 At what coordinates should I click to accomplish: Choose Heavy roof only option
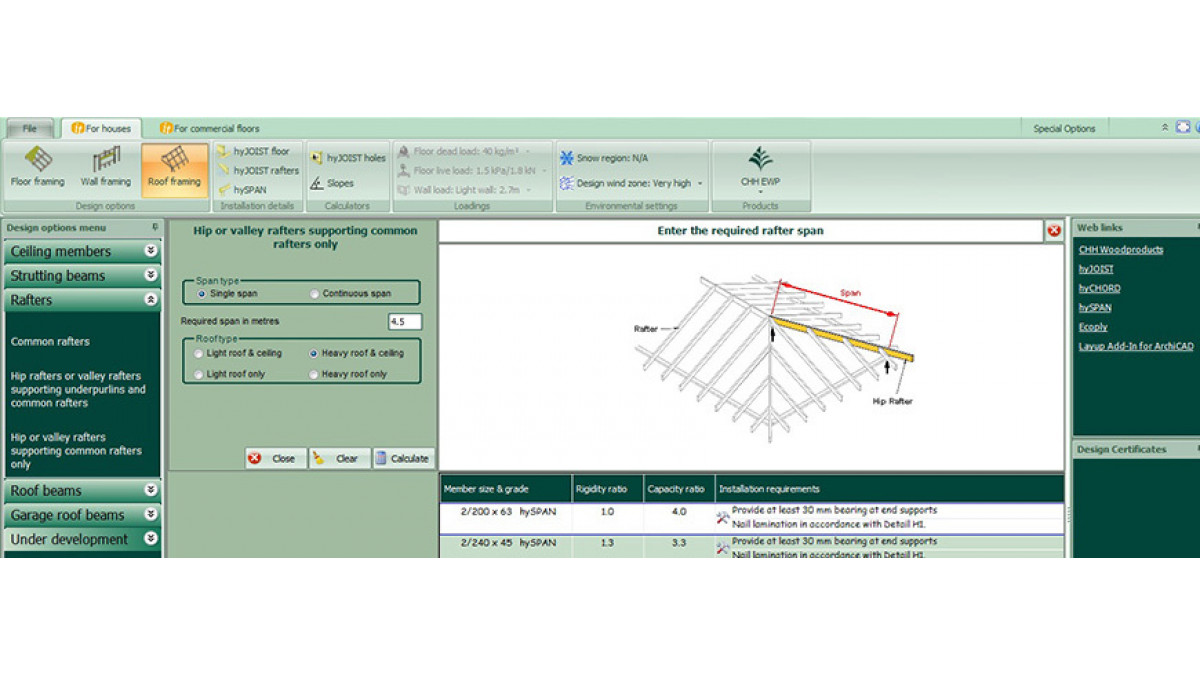[x=314, y=374]
